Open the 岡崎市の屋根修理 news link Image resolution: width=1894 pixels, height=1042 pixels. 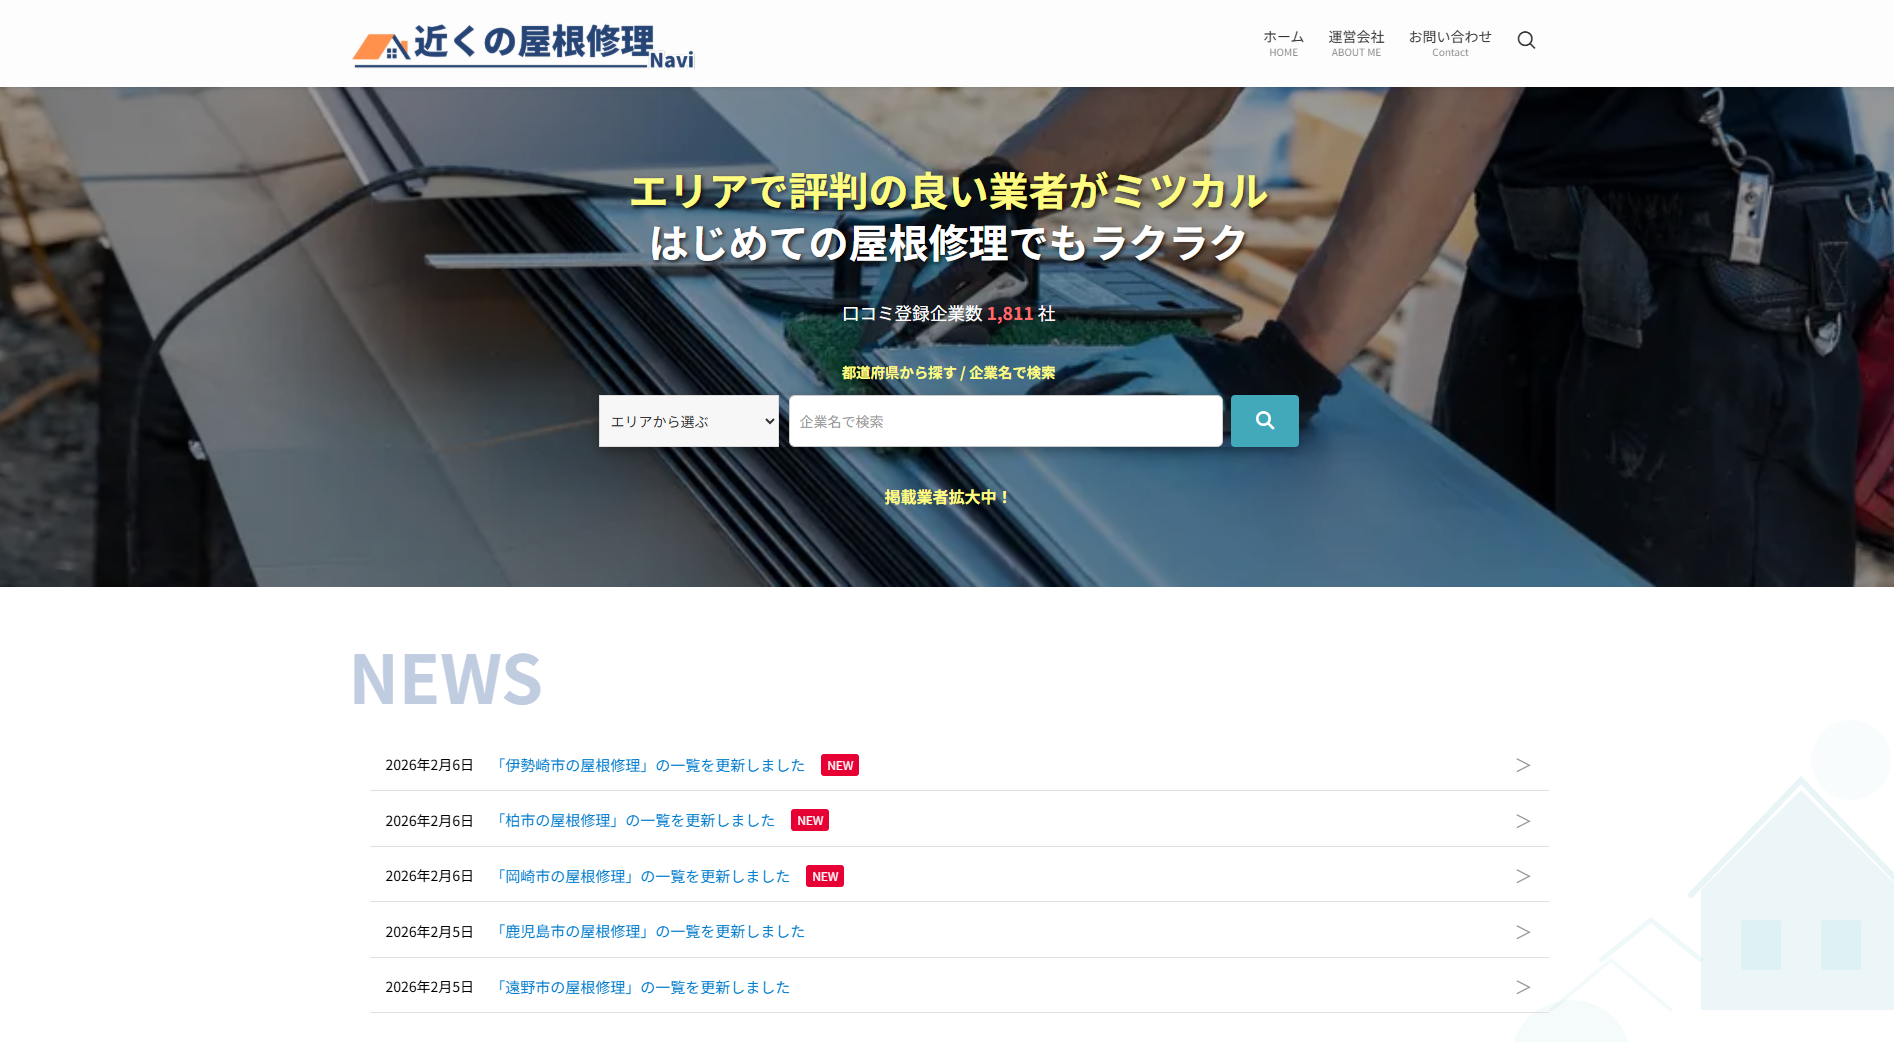tap(641, 875)
